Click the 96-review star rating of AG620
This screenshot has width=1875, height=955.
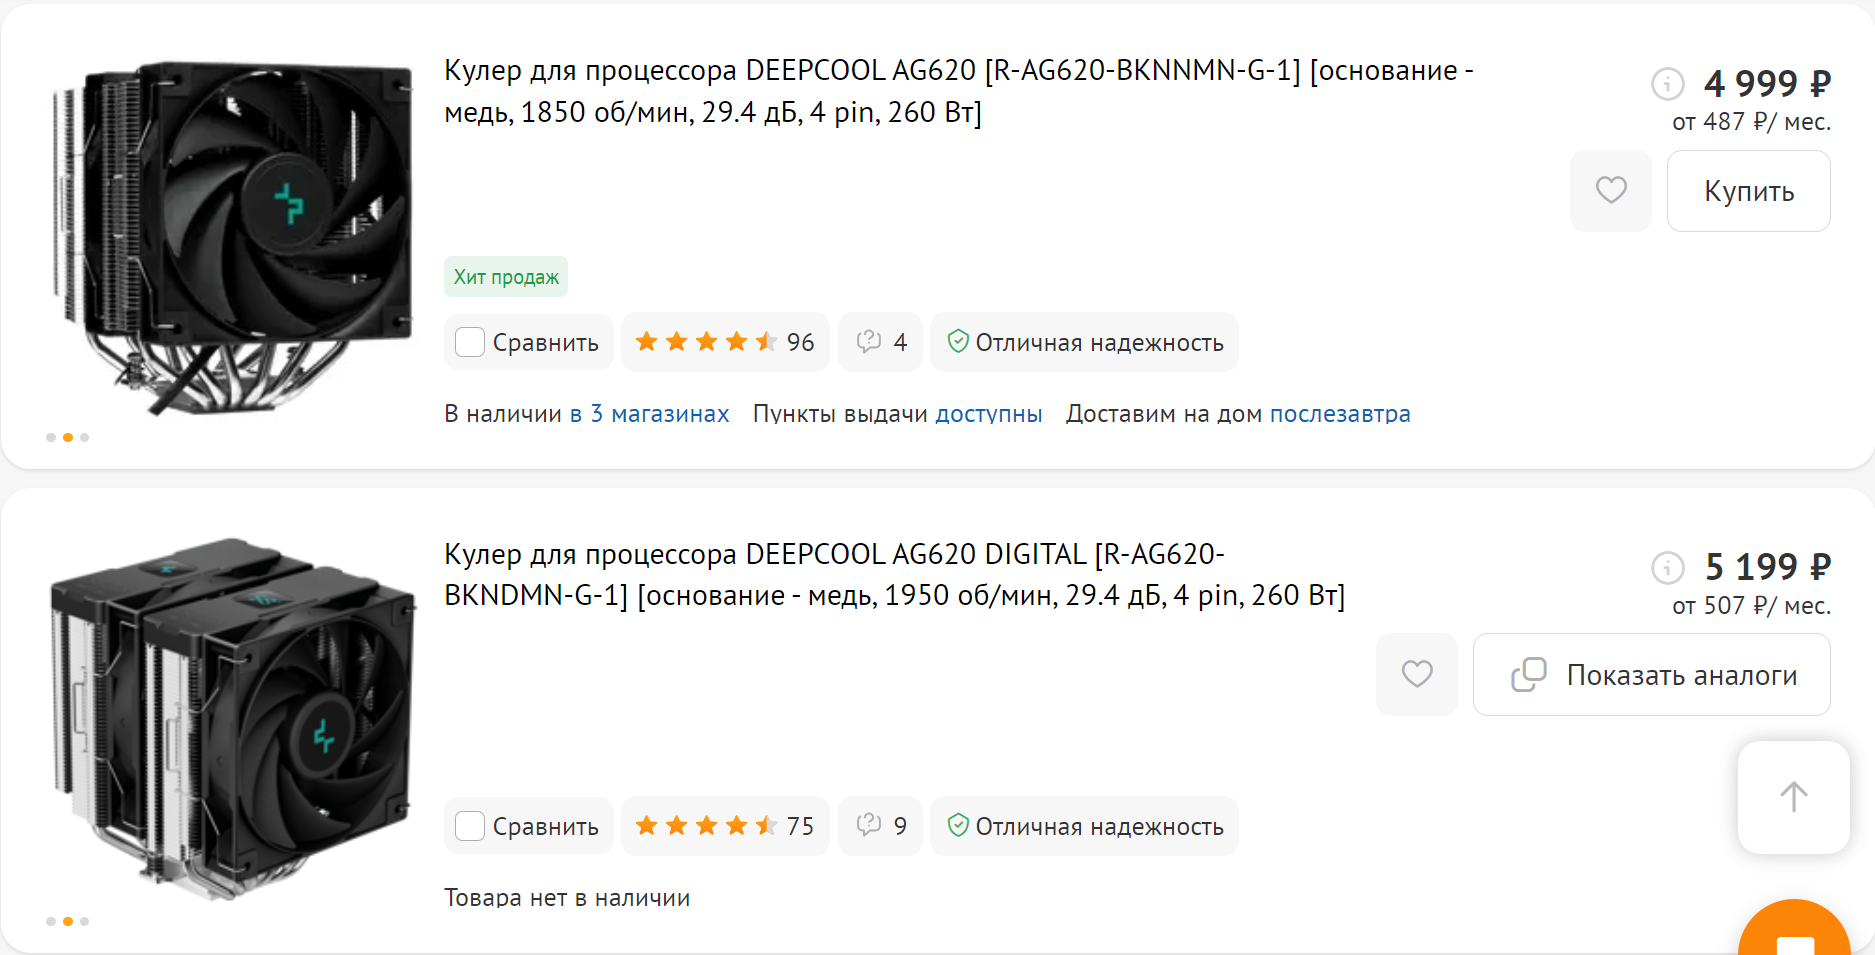point(724,343)
